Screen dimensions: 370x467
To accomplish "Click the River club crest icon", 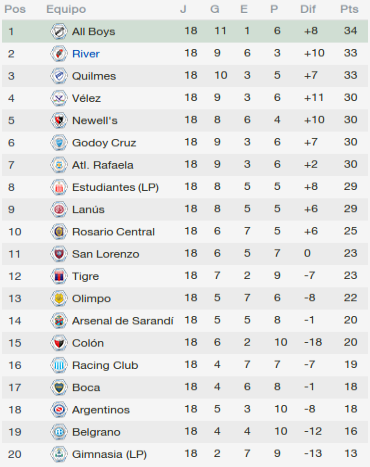I will click(59, 54).
